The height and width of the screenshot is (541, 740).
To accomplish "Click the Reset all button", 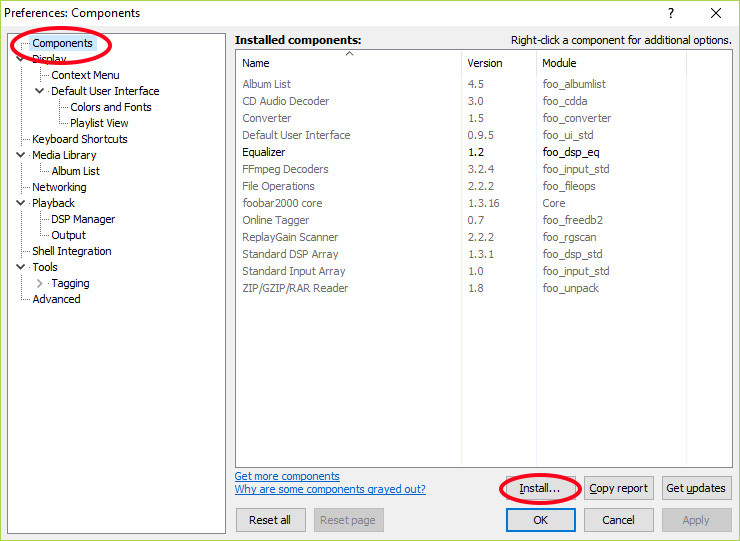I will 270,520.
